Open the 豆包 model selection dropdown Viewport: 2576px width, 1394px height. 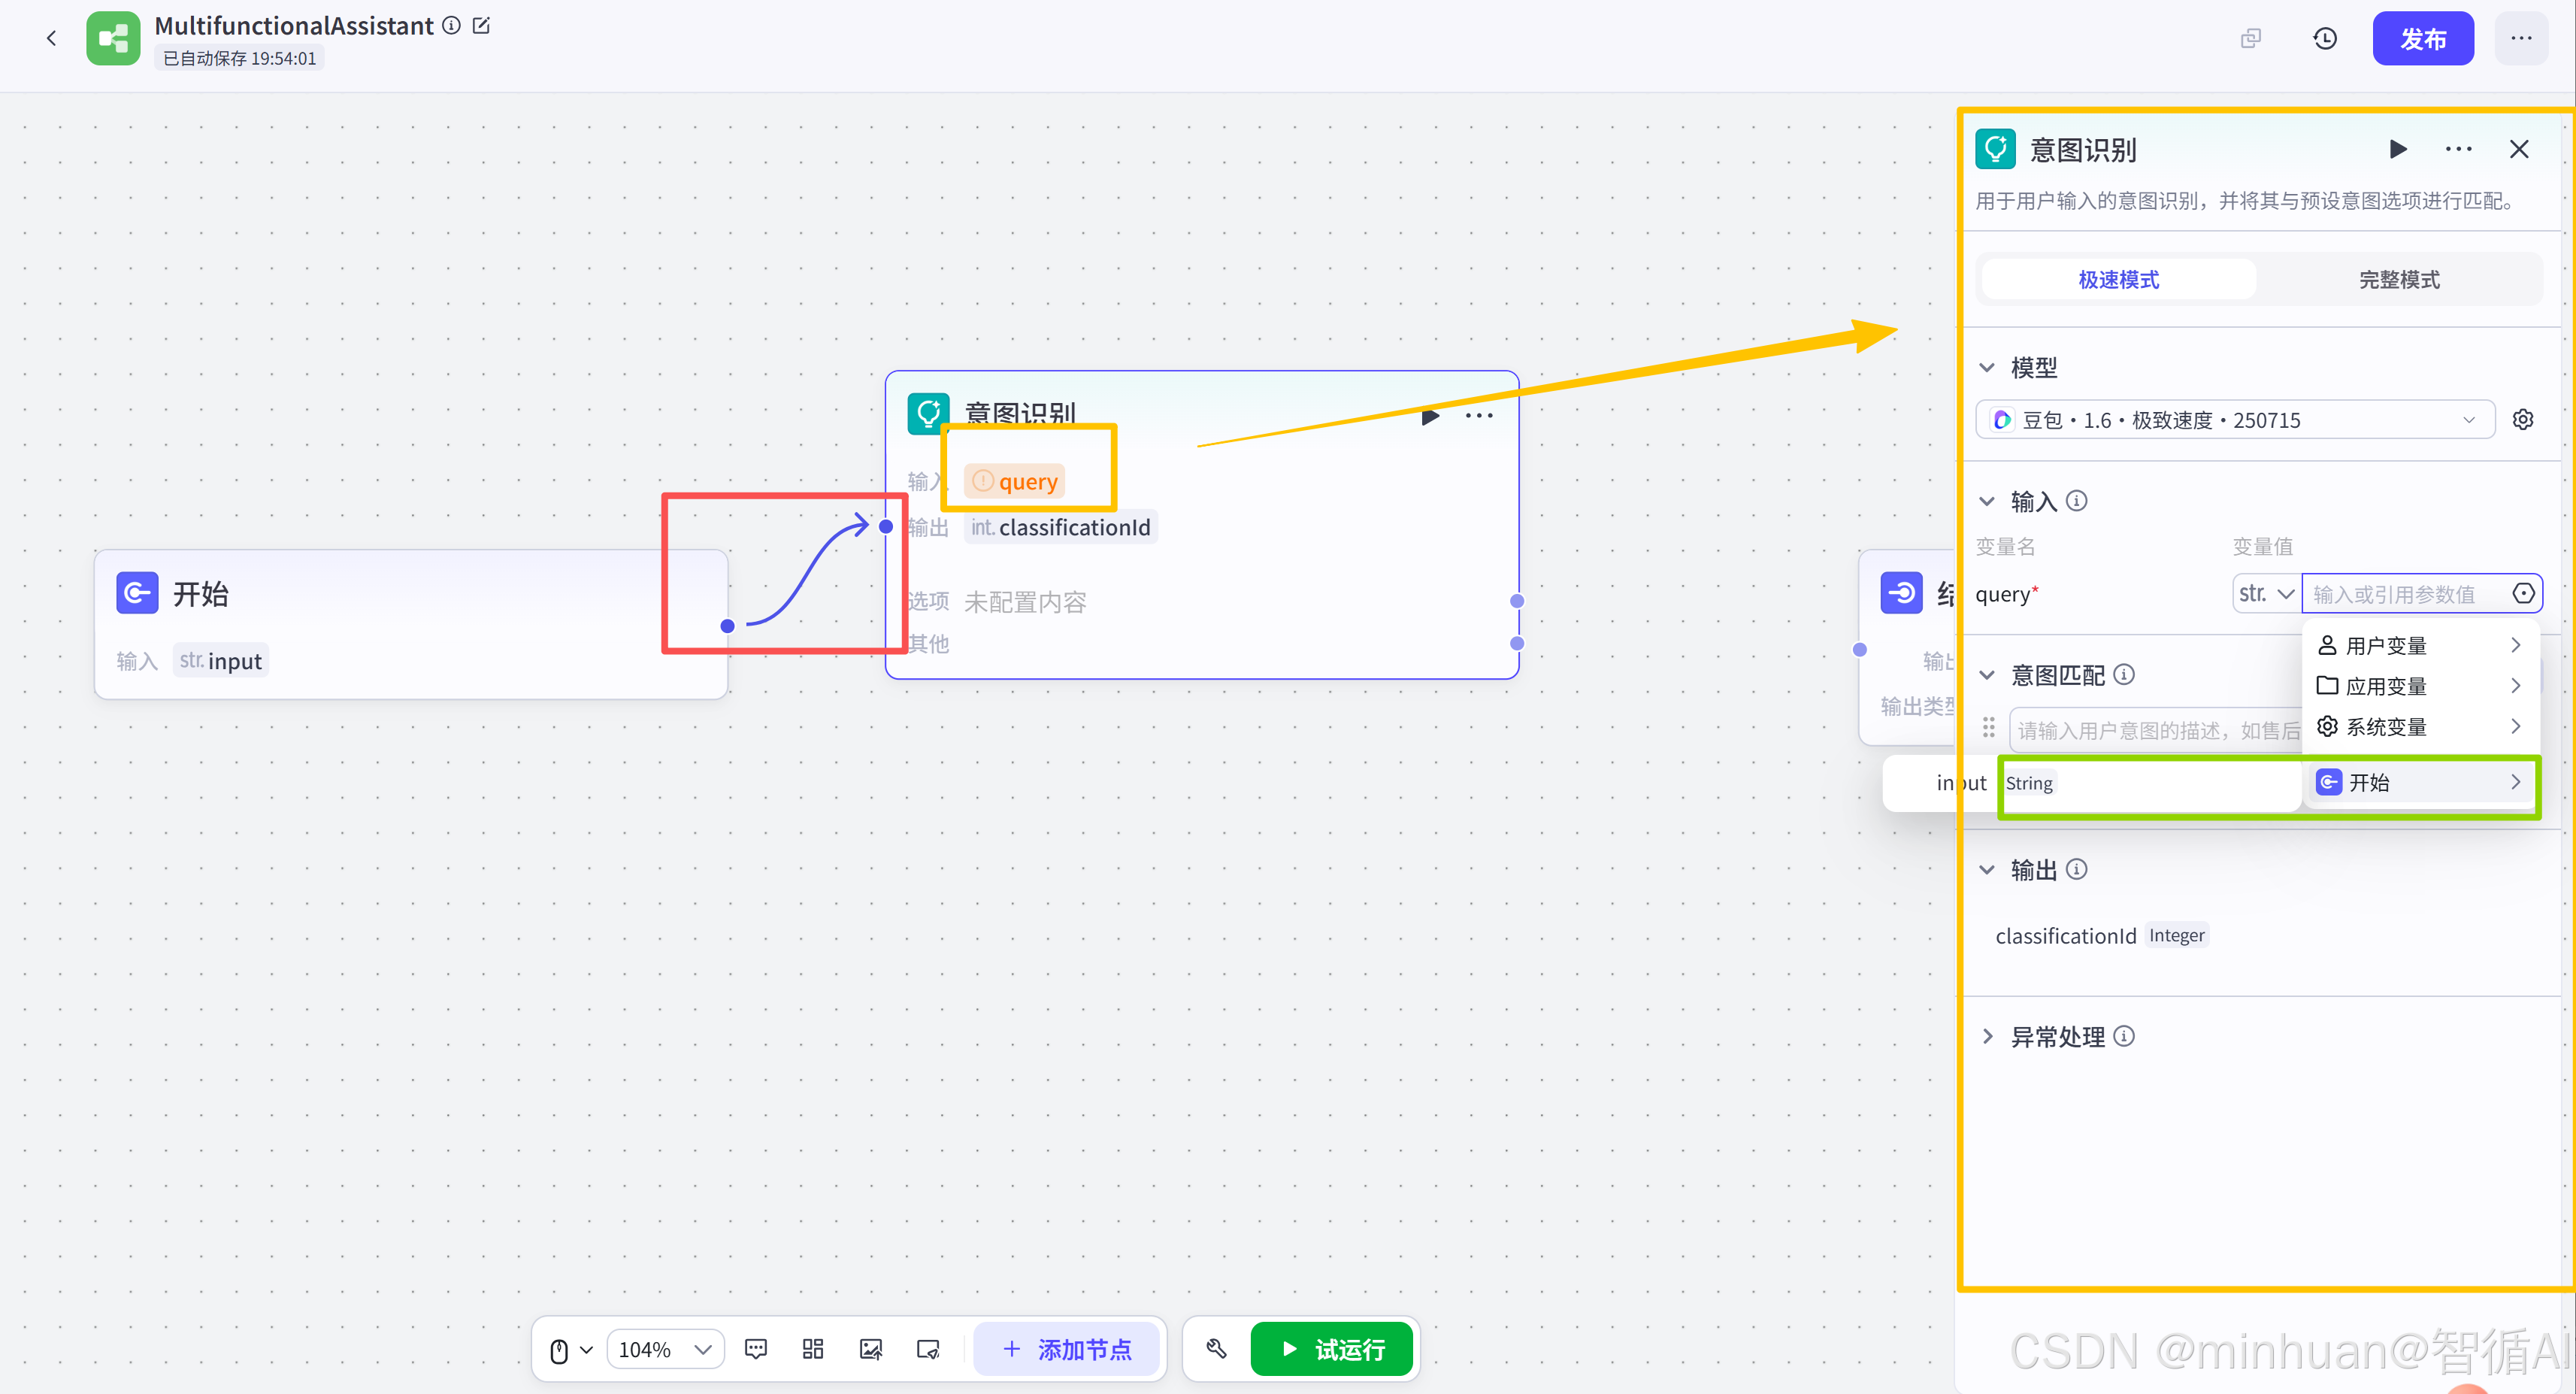(2234, 420)
